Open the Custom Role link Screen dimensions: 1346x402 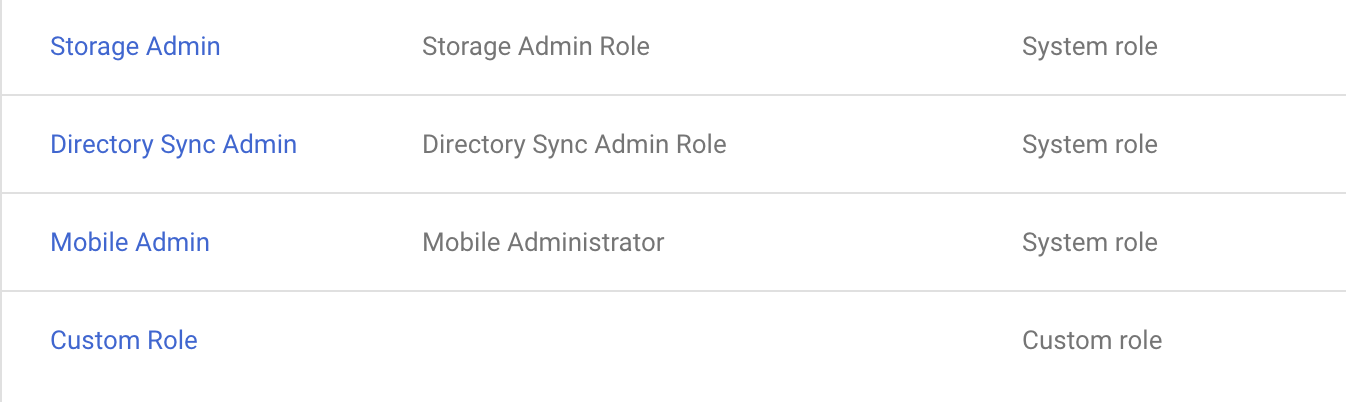[x=124, y=340]
